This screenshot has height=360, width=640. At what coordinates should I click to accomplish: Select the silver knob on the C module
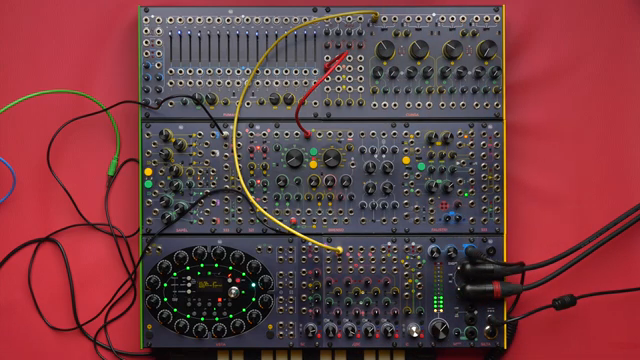pyautogui.click(x=413, y=330)
